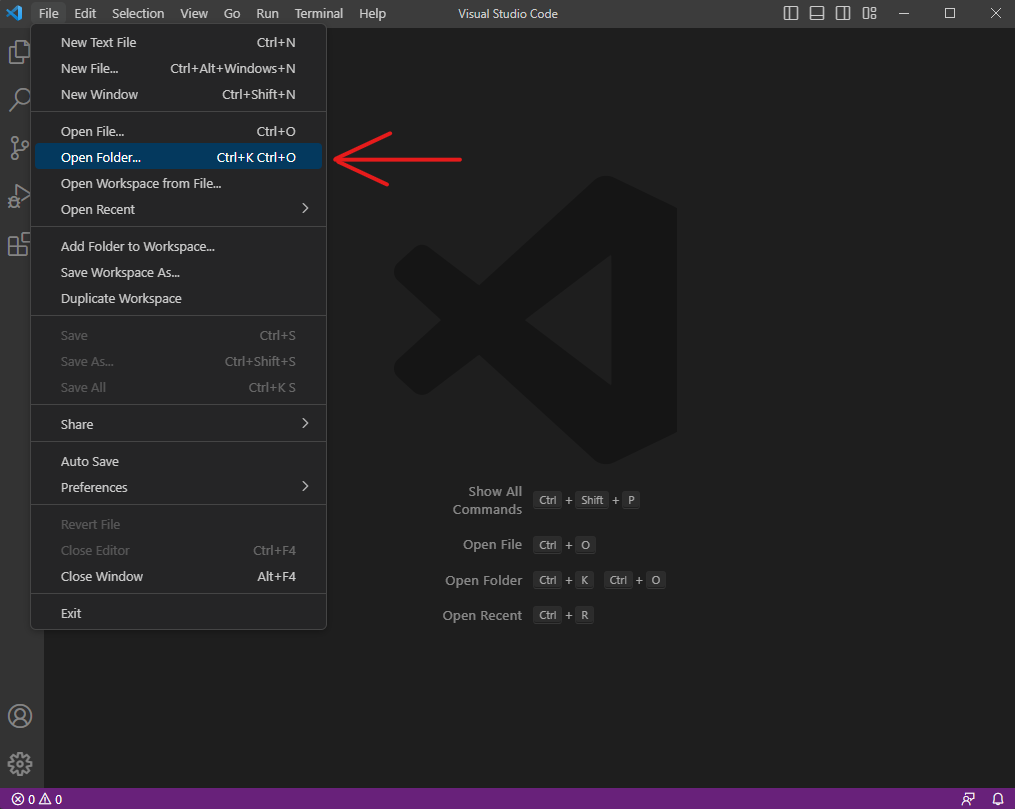Click the errors and warnings status indicator
The image size is (1015, 809).
pyautogui.click(x=37, y=799)
